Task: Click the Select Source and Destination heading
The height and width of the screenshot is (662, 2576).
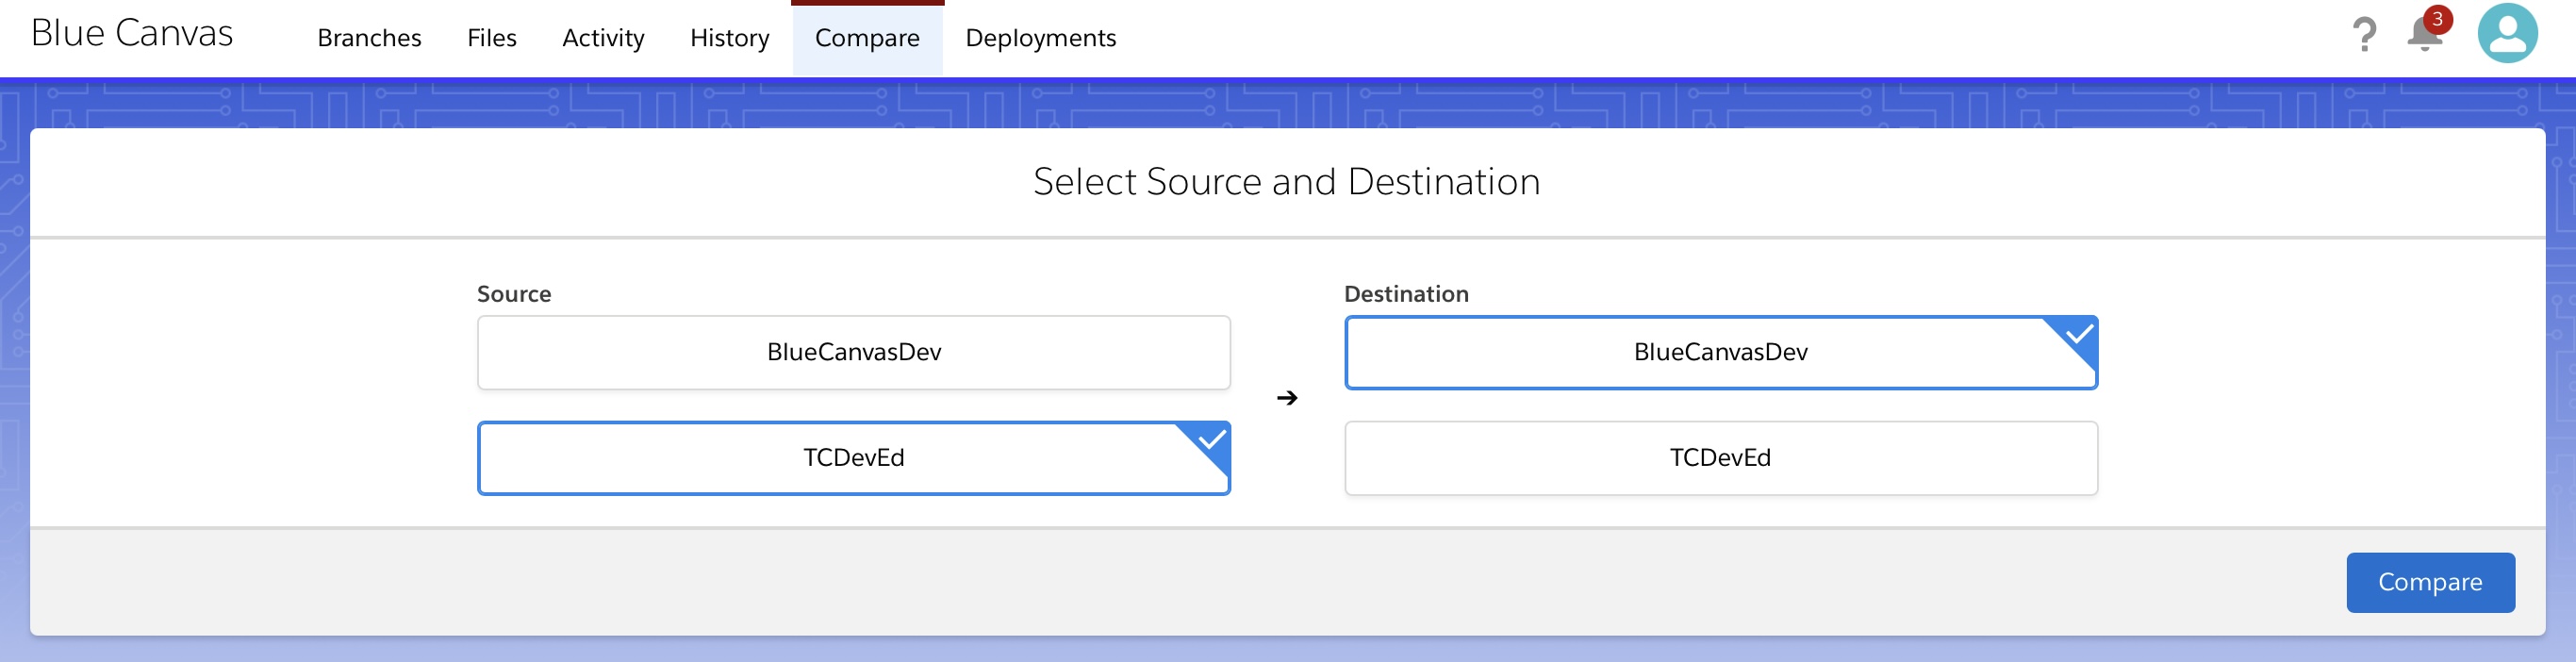Action: [x=1286, y=182]
